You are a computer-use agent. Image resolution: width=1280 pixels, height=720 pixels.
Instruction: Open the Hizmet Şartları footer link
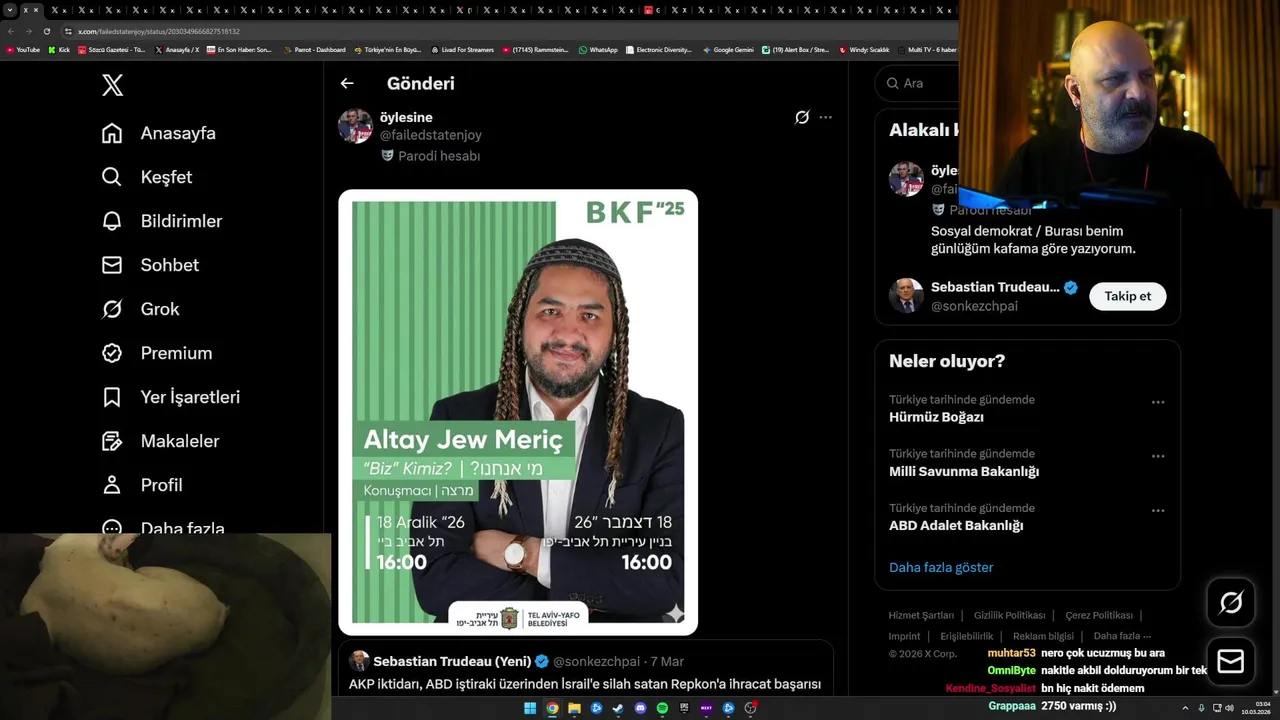(x=921, y=615)
